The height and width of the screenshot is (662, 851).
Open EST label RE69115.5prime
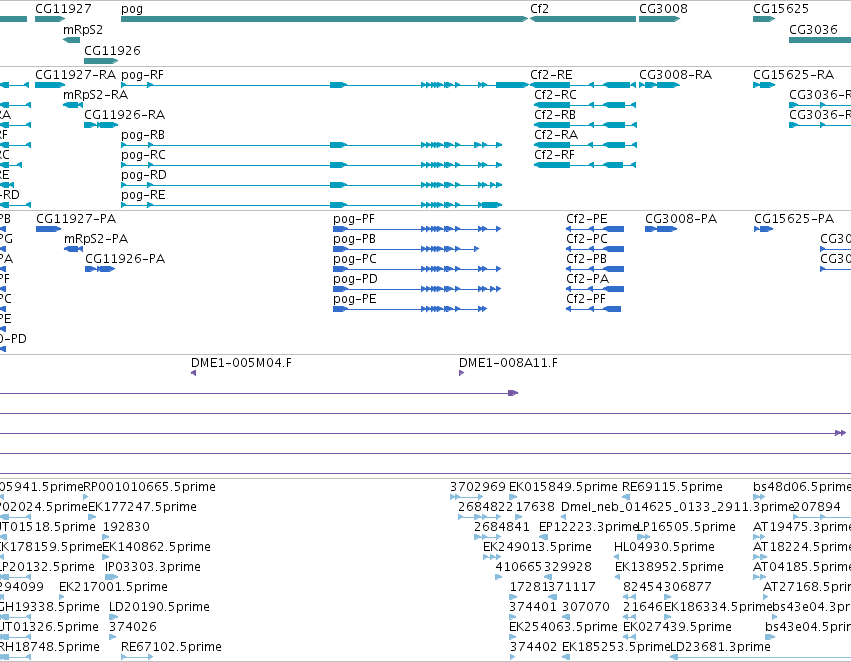click(672, 487)
